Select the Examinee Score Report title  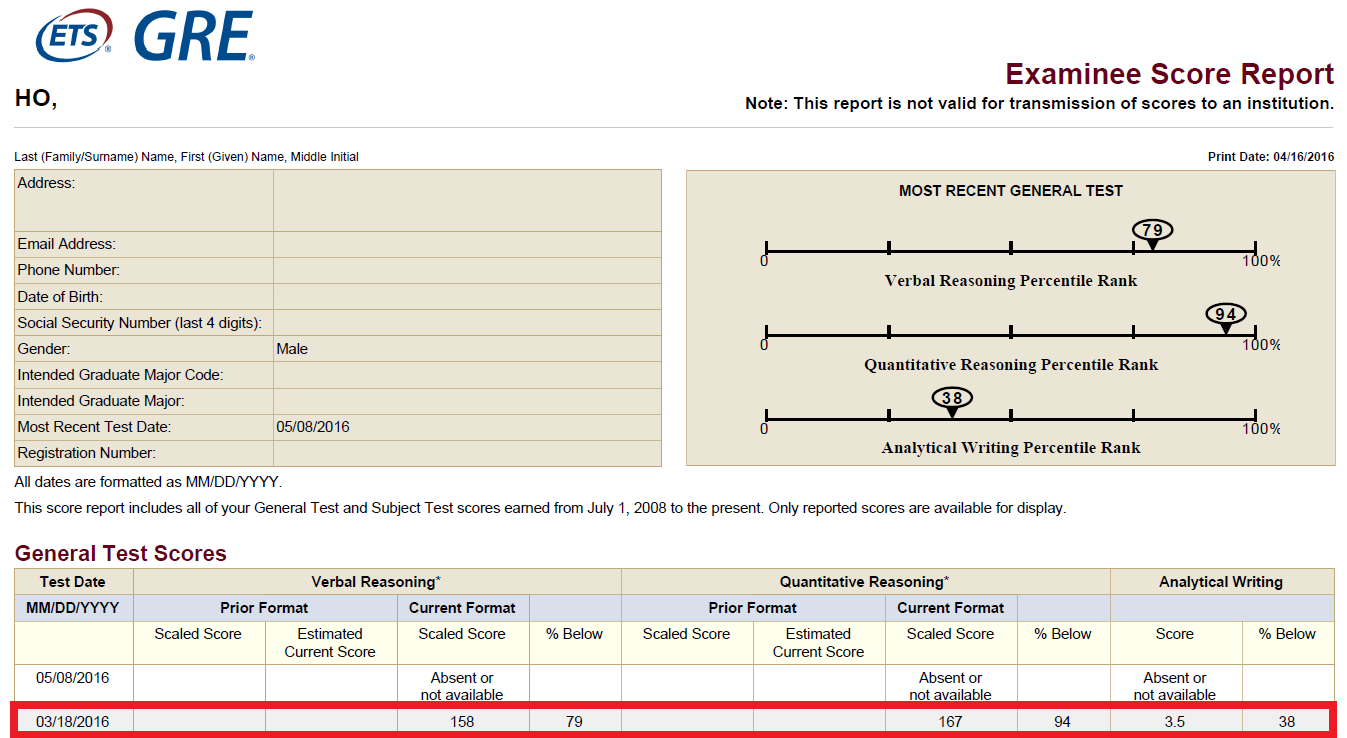tap(1169, 74)
